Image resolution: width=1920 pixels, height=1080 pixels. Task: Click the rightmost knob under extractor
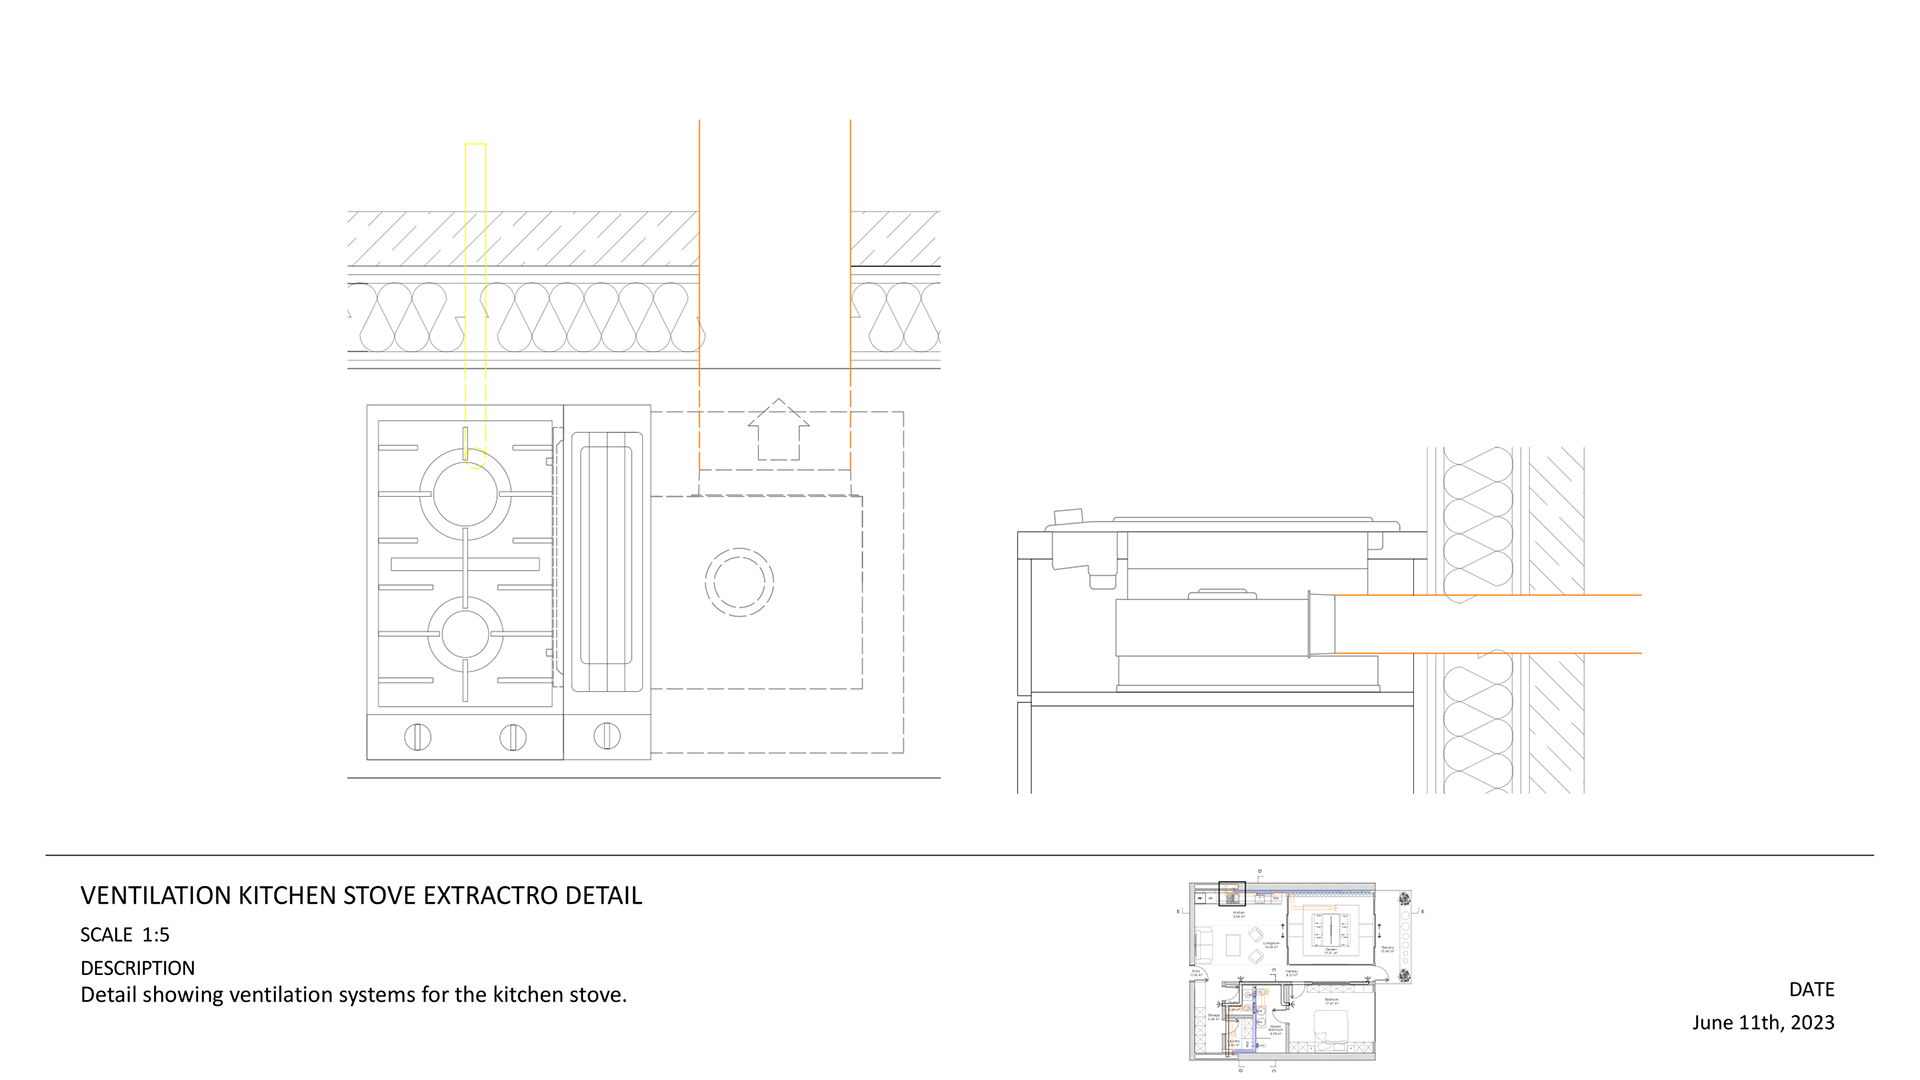point(606,736)
